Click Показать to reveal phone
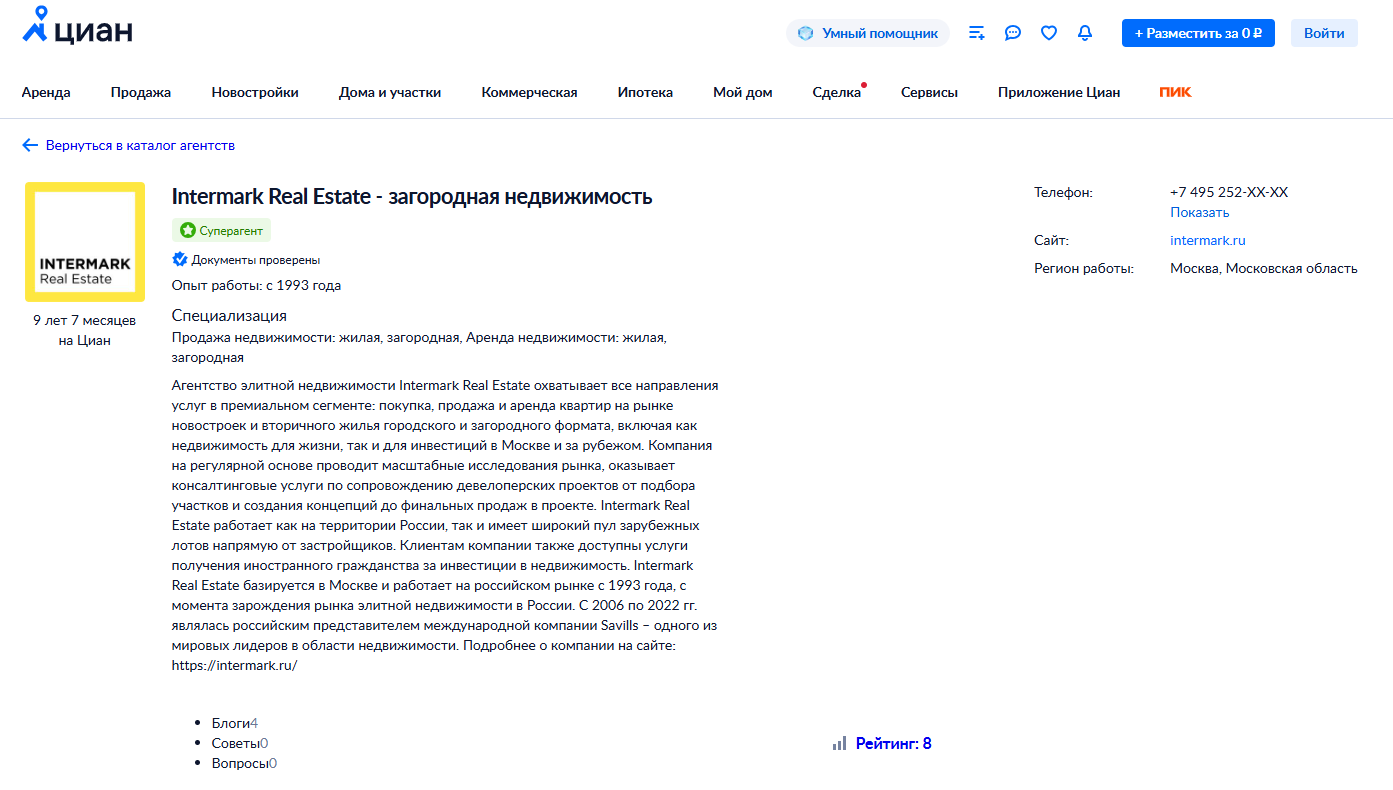 coord(1200,213)
